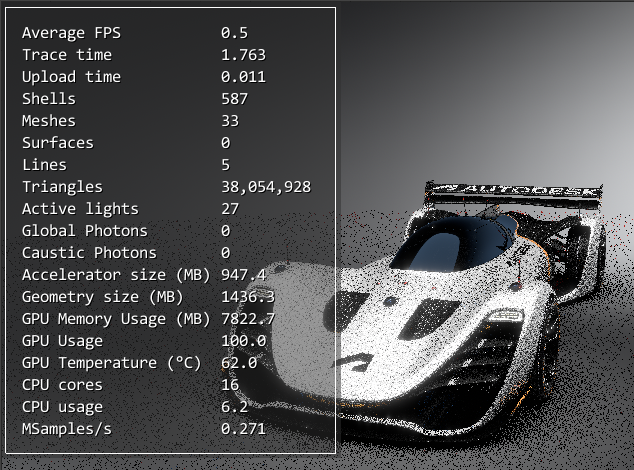Click the 100.0 GPU usage value

click(x=243, y=341)
